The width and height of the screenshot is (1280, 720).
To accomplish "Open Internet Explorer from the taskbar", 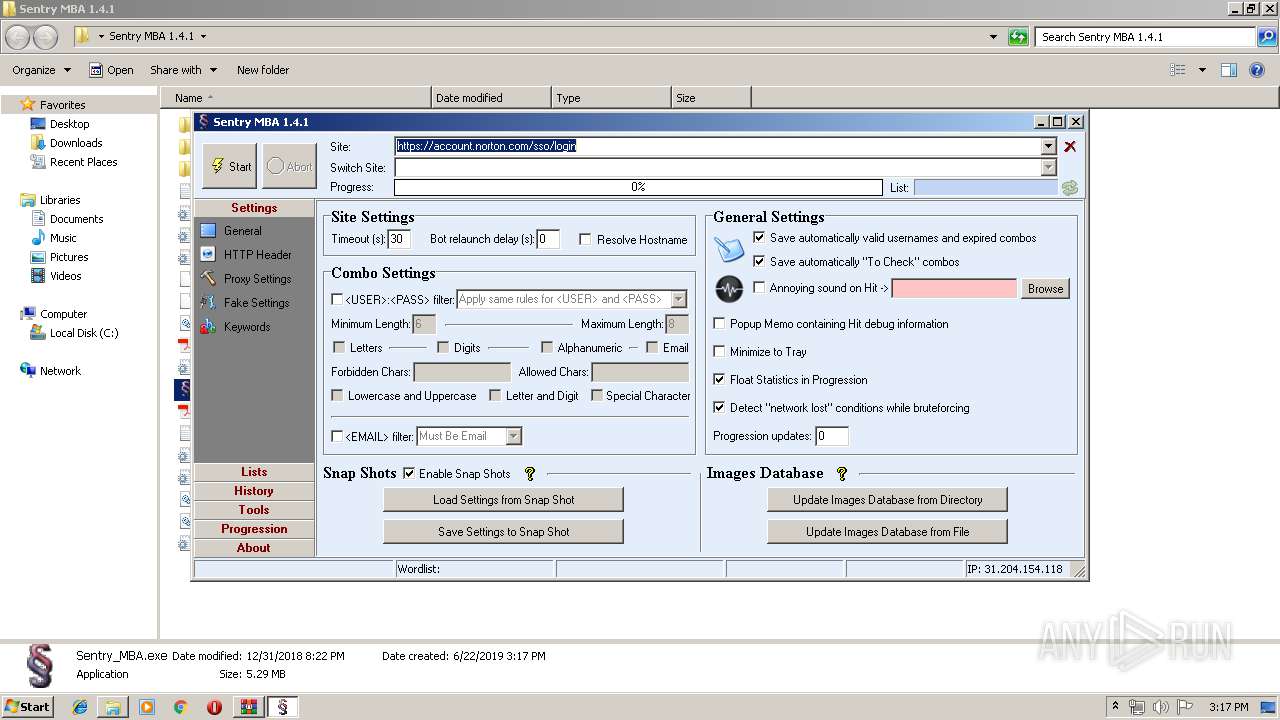I will pos(80,707).
